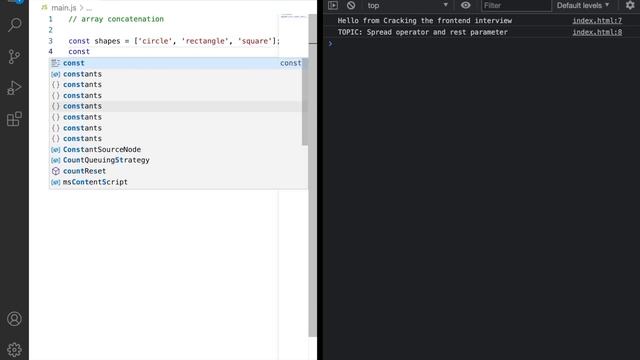Select the 'const' keyword suggestion
The image size is (640, 360).
tap(178, 63)
